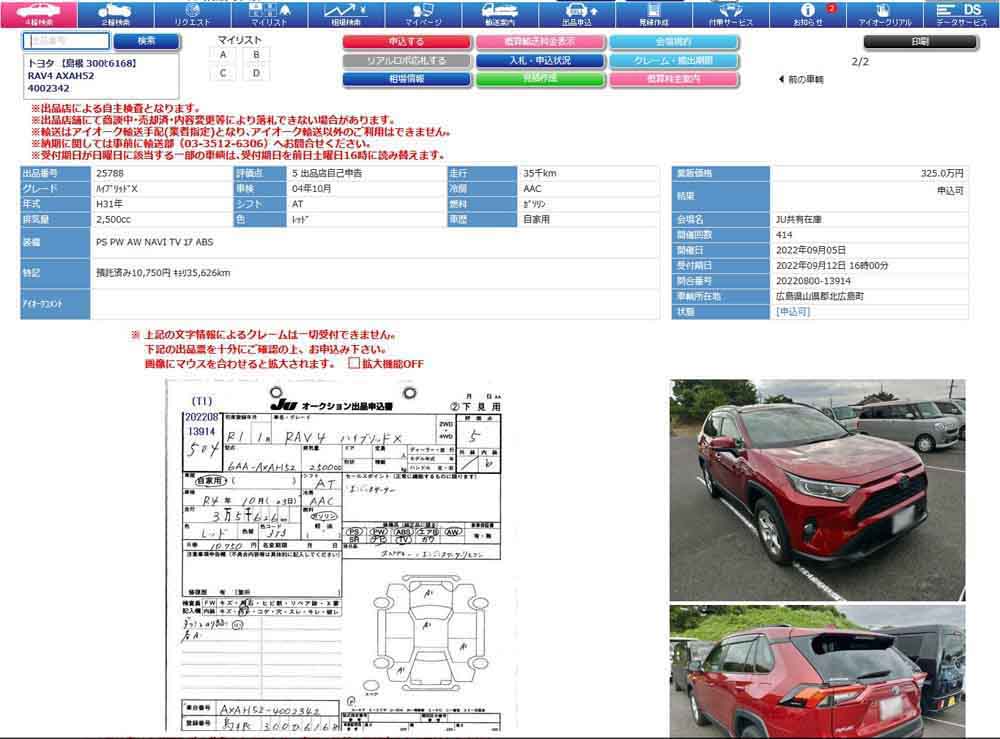Open the リクエスト globe icon

coord(192,14)
